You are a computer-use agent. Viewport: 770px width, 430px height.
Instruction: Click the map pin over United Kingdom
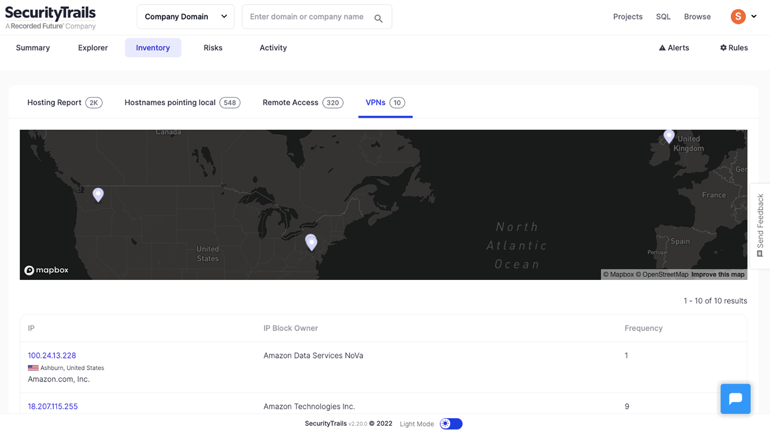tap(669, 136)
